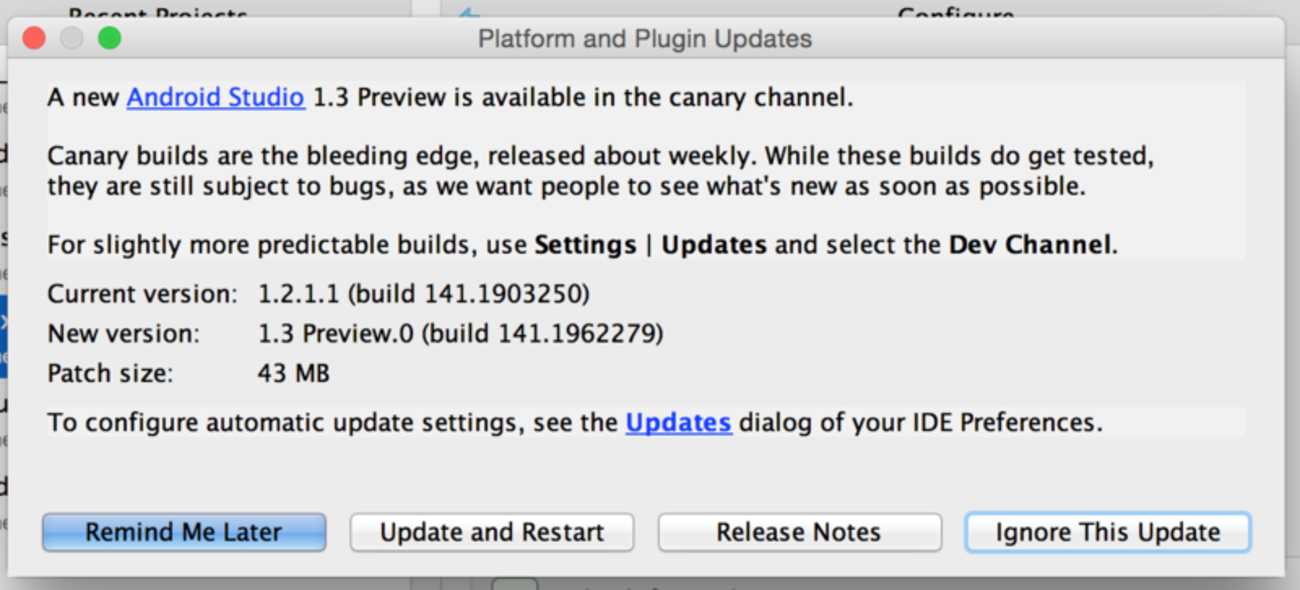This screenshot has width=1300, height=590.
Task: Follow the Android Studio hyperlink
Action: pos(215,98)
